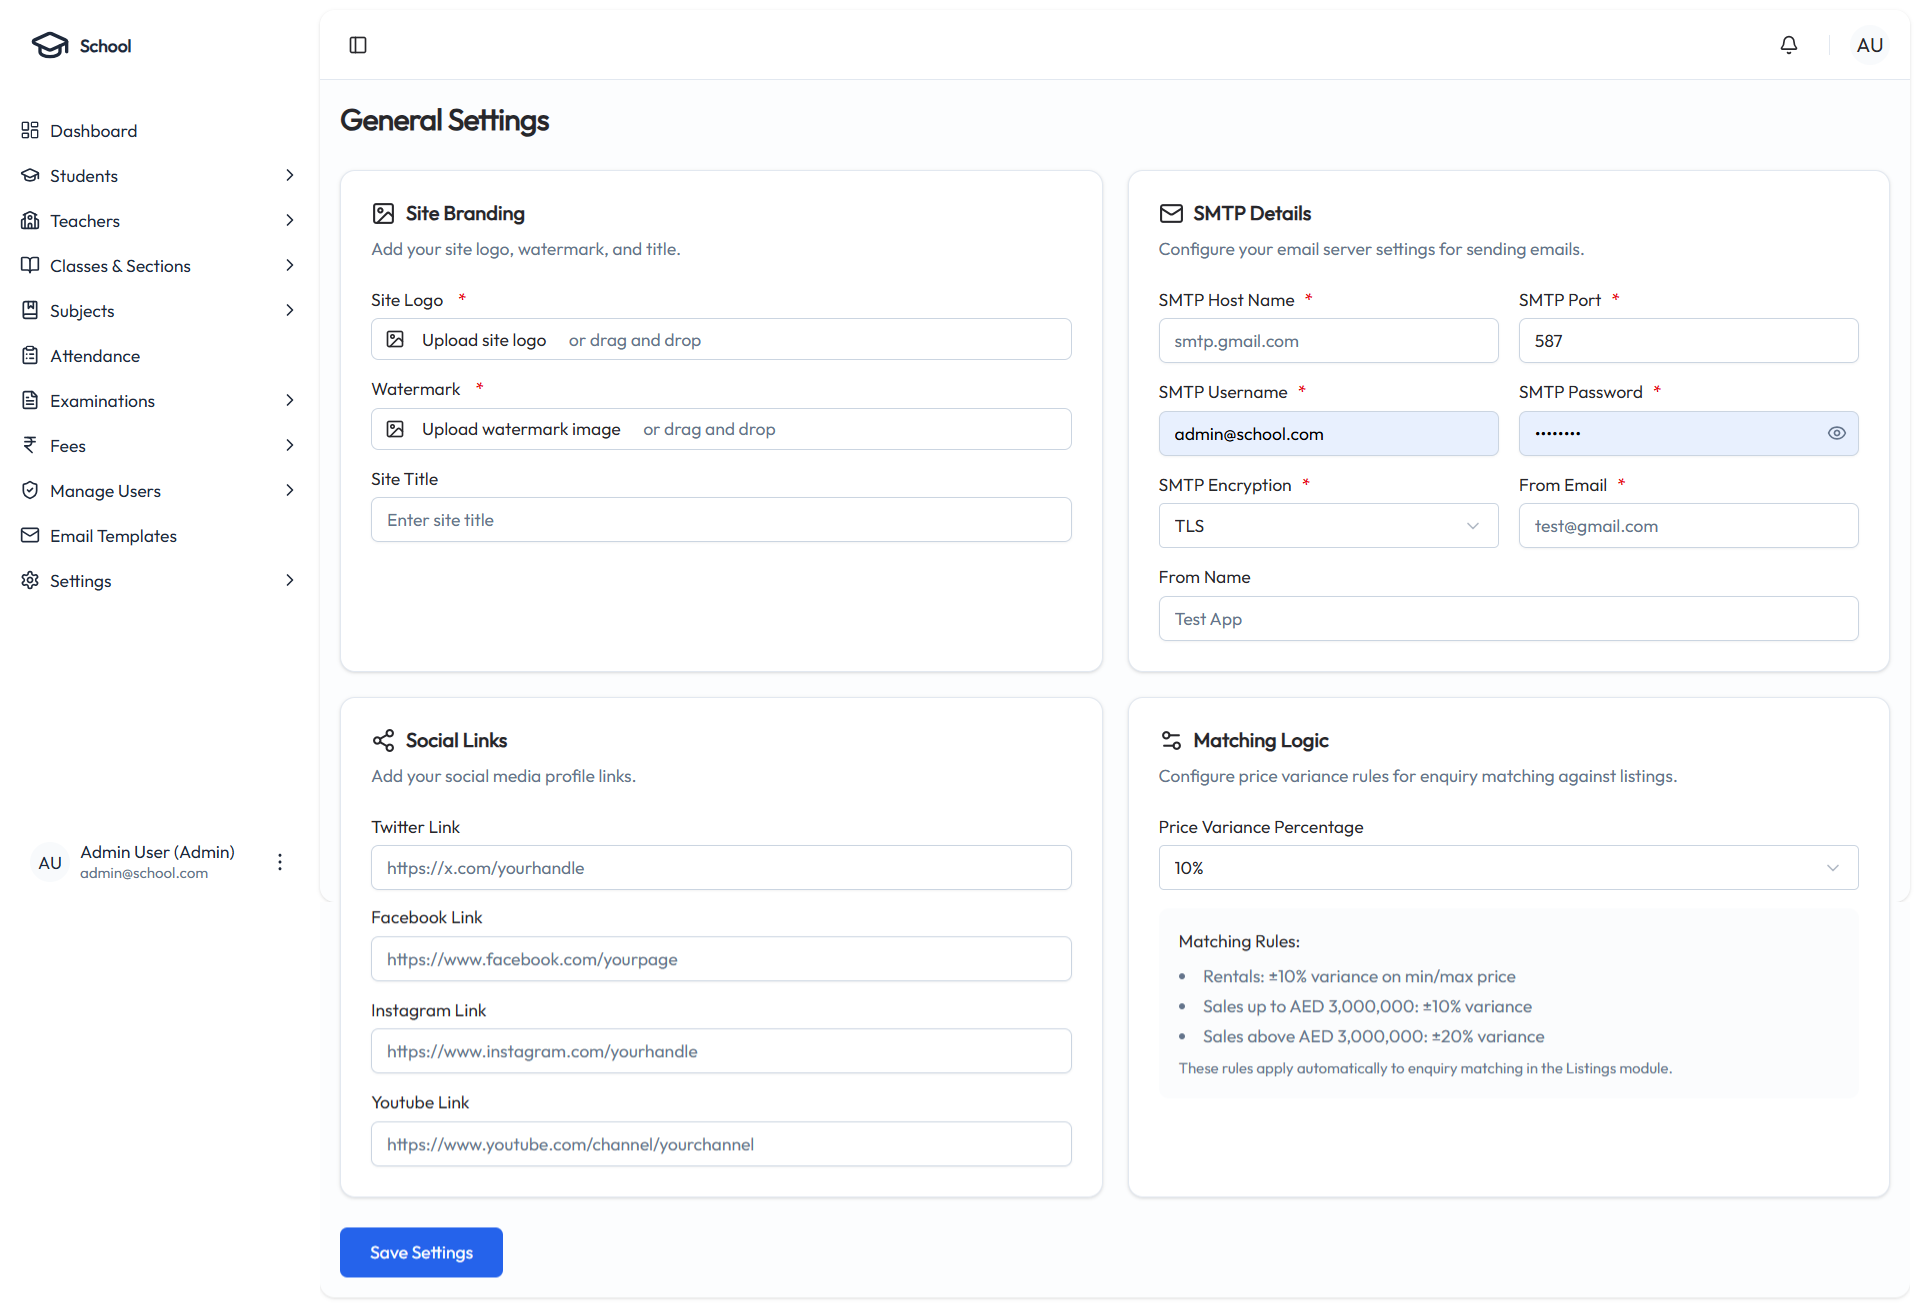Screen dimensions: 1920x1310
Task: Open Email Templates in the sidebar
Action: click(113, 536)
